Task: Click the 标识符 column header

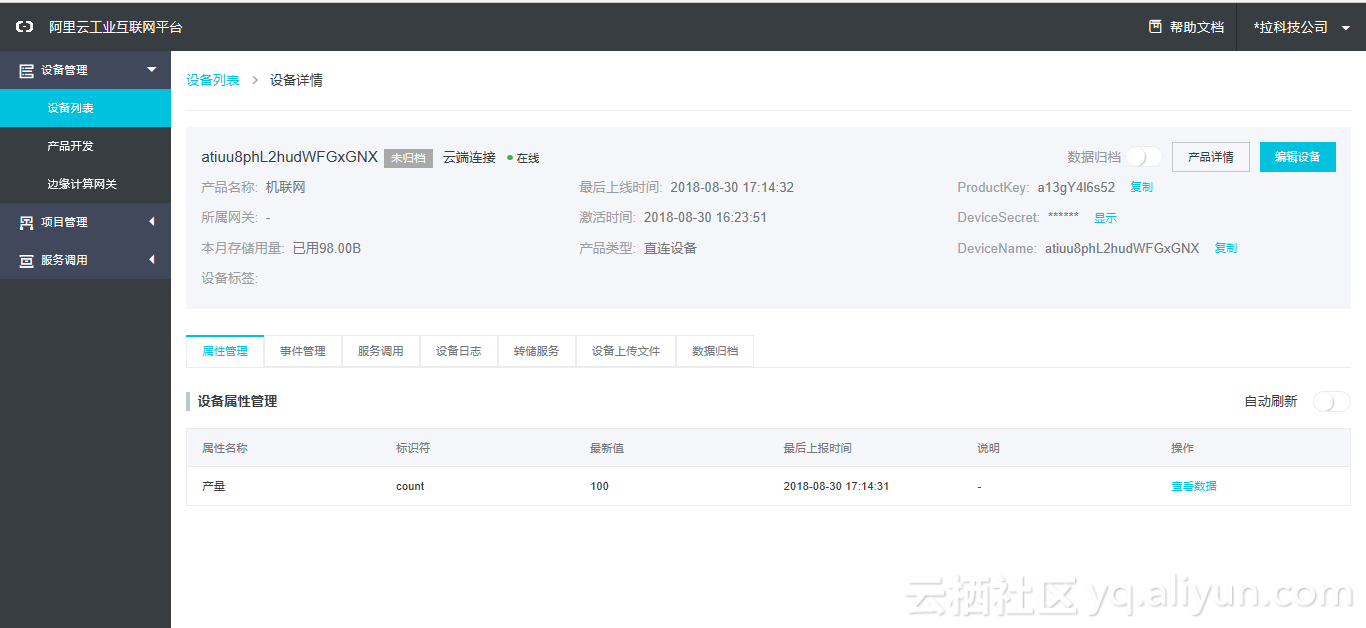Action: 413,448
